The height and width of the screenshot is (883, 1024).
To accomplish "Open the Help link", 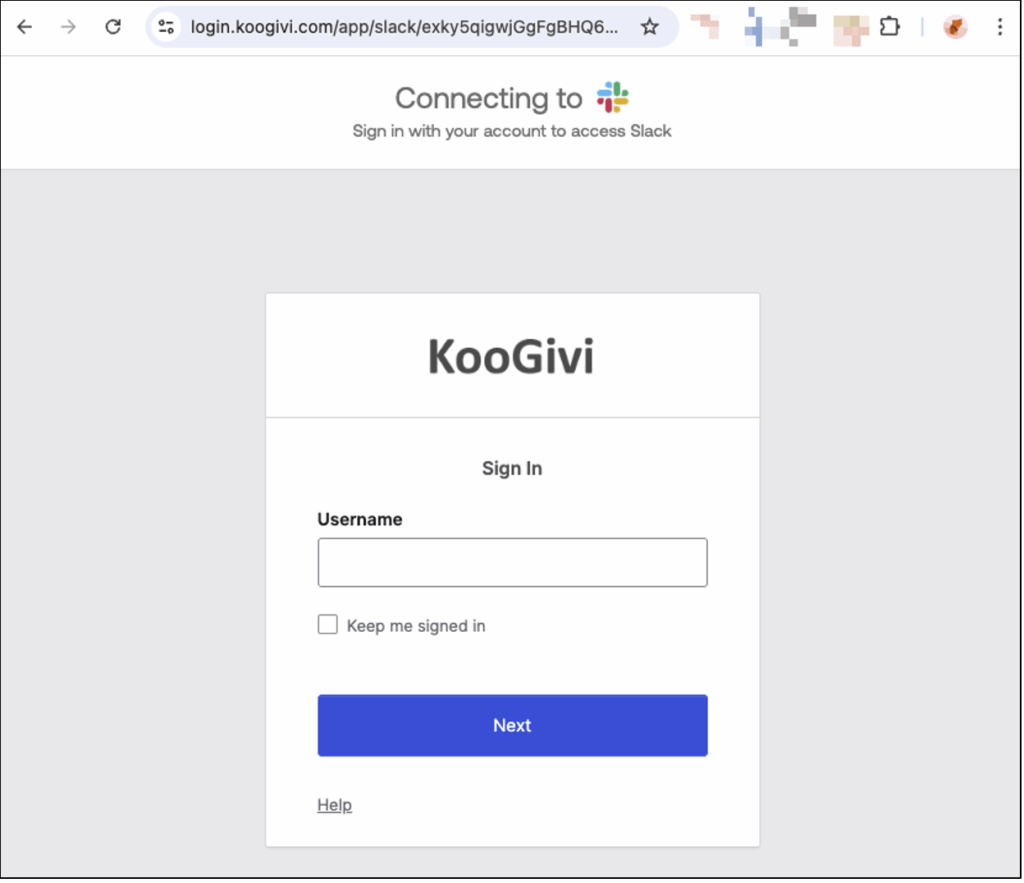I will click(334, 805).
